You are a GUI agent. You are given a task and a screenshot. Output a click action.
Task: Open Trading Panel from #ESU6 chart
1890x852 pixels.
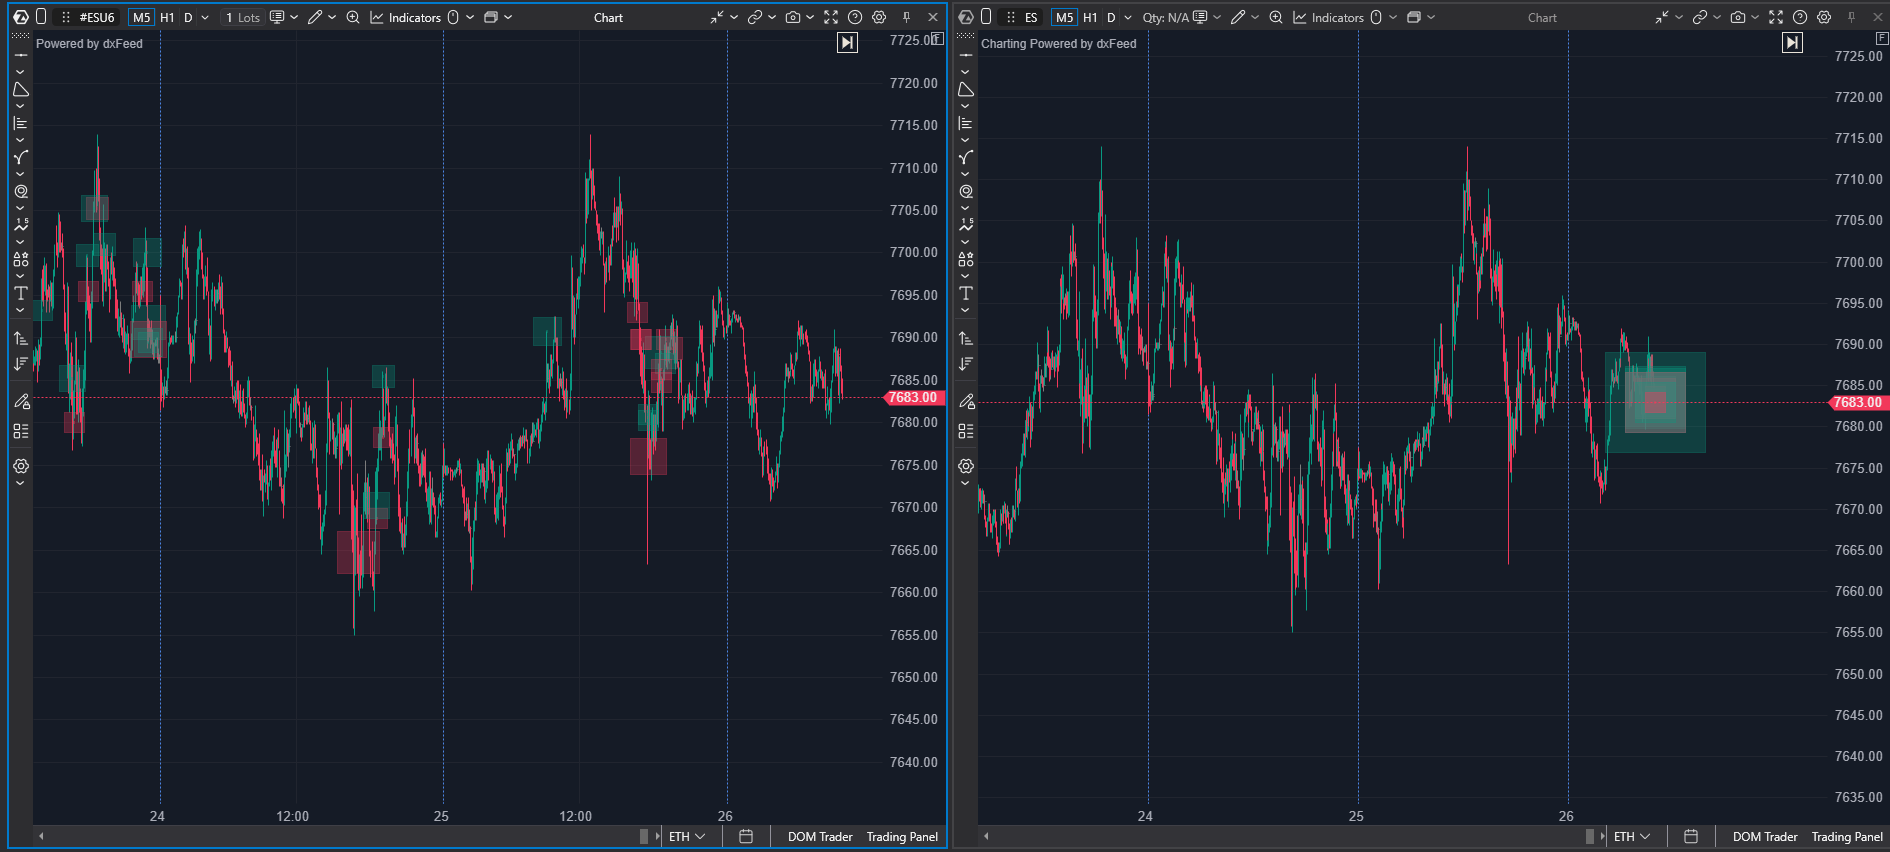[902, 836]
